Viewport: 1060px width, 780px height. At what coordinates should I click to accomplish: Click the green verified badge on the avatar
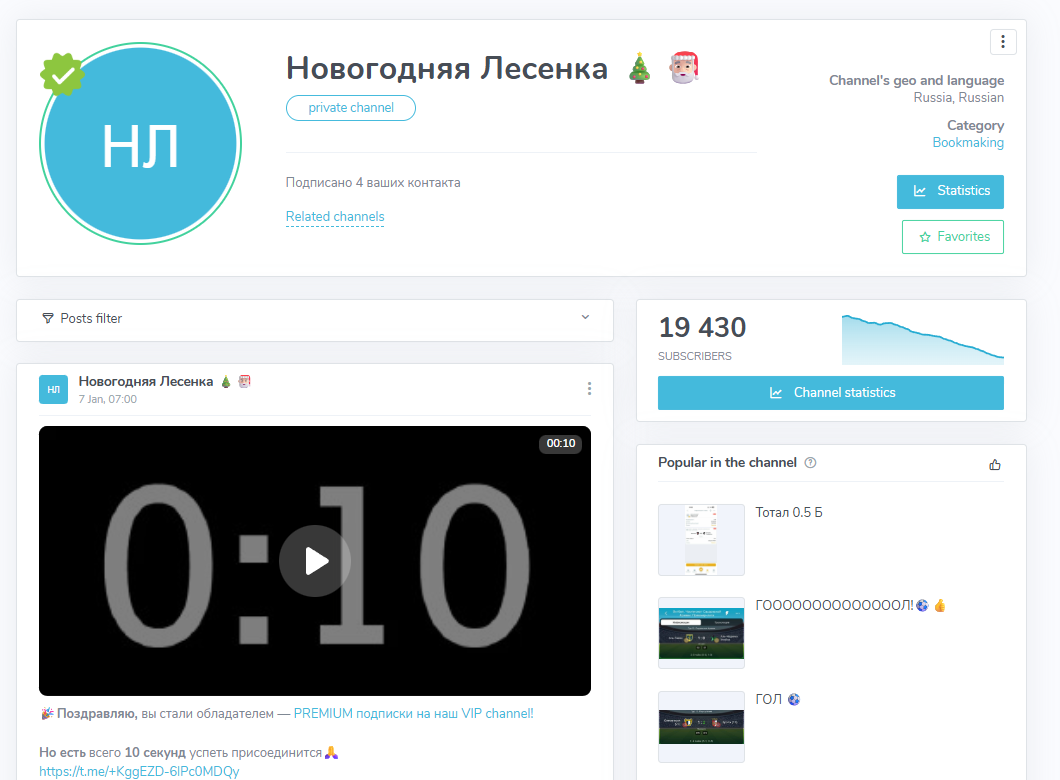(x=63, y=74)
